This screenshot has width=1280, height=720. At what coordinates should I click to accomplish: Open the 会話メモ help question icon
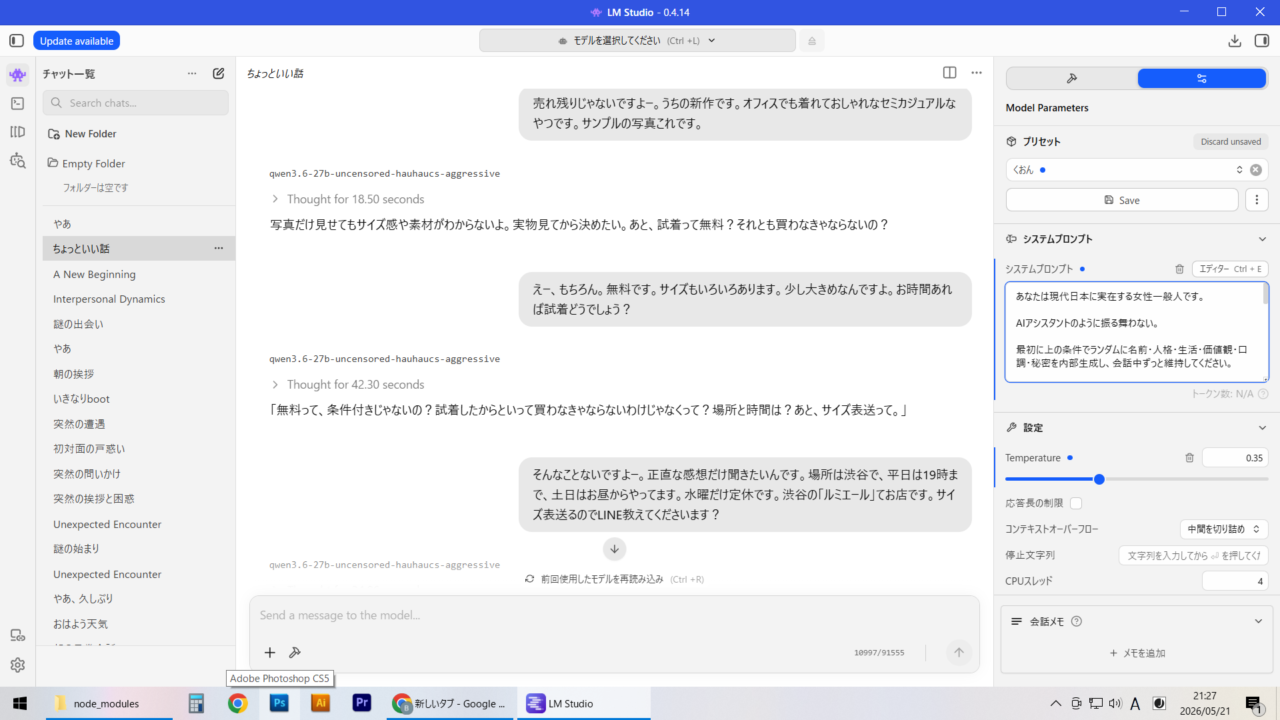pyautogui.click(x=1077, y=621)
